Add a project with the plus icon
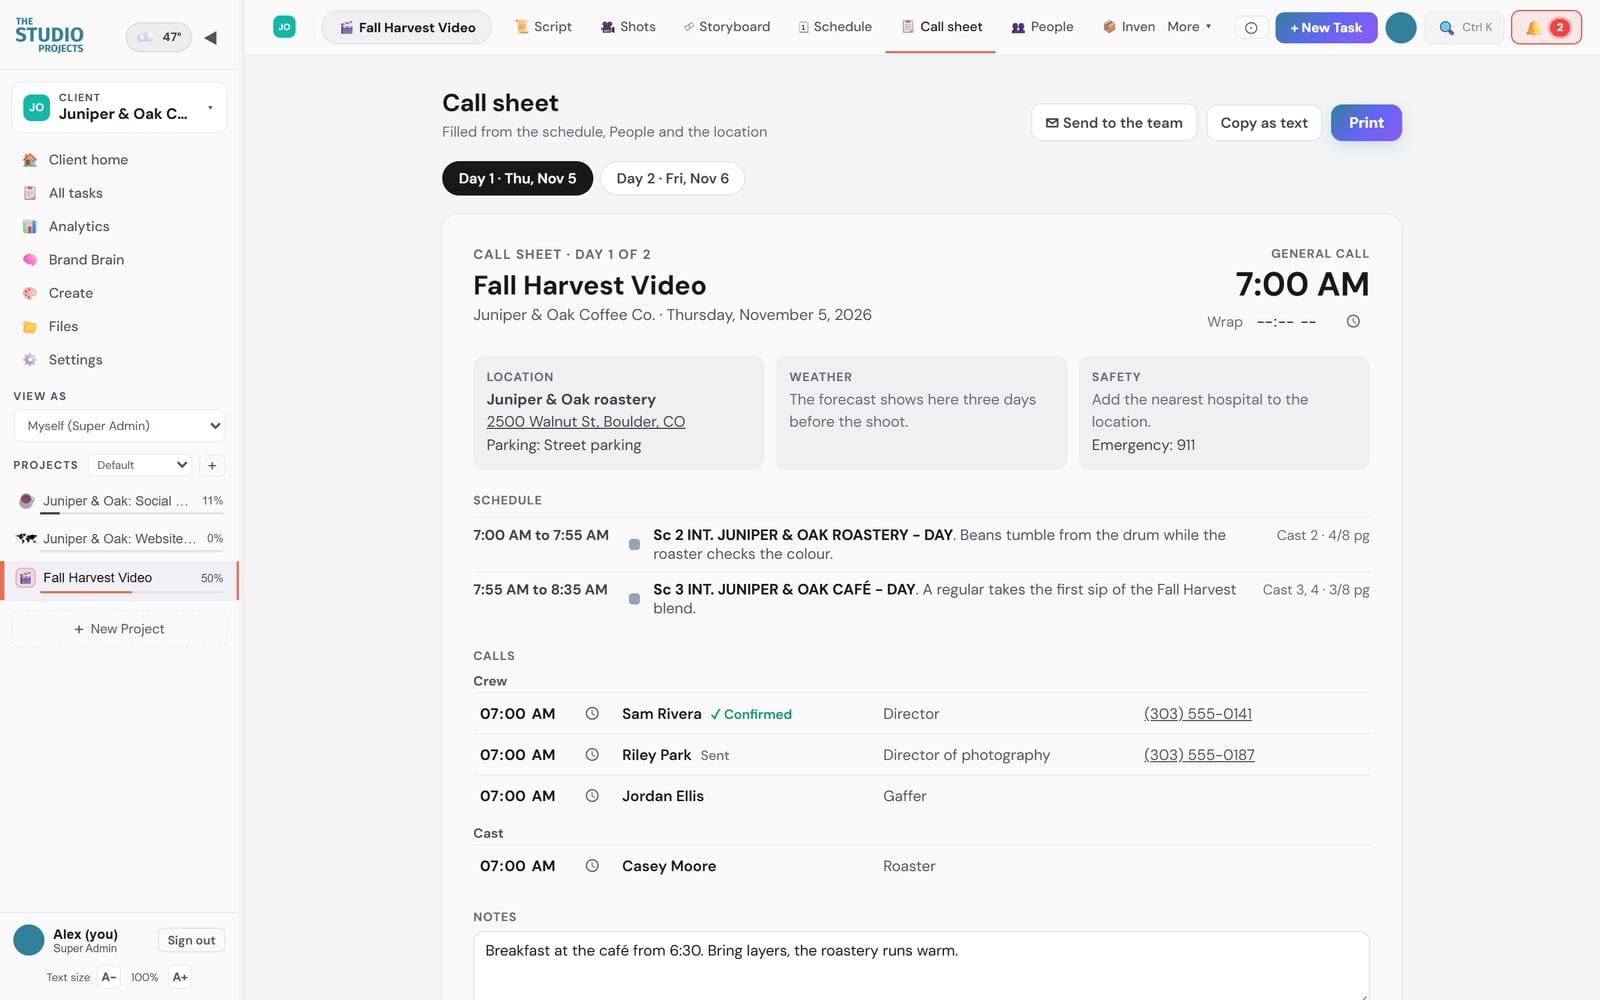The height and width of the screenshot is (1000, 1600). (212, 465)
